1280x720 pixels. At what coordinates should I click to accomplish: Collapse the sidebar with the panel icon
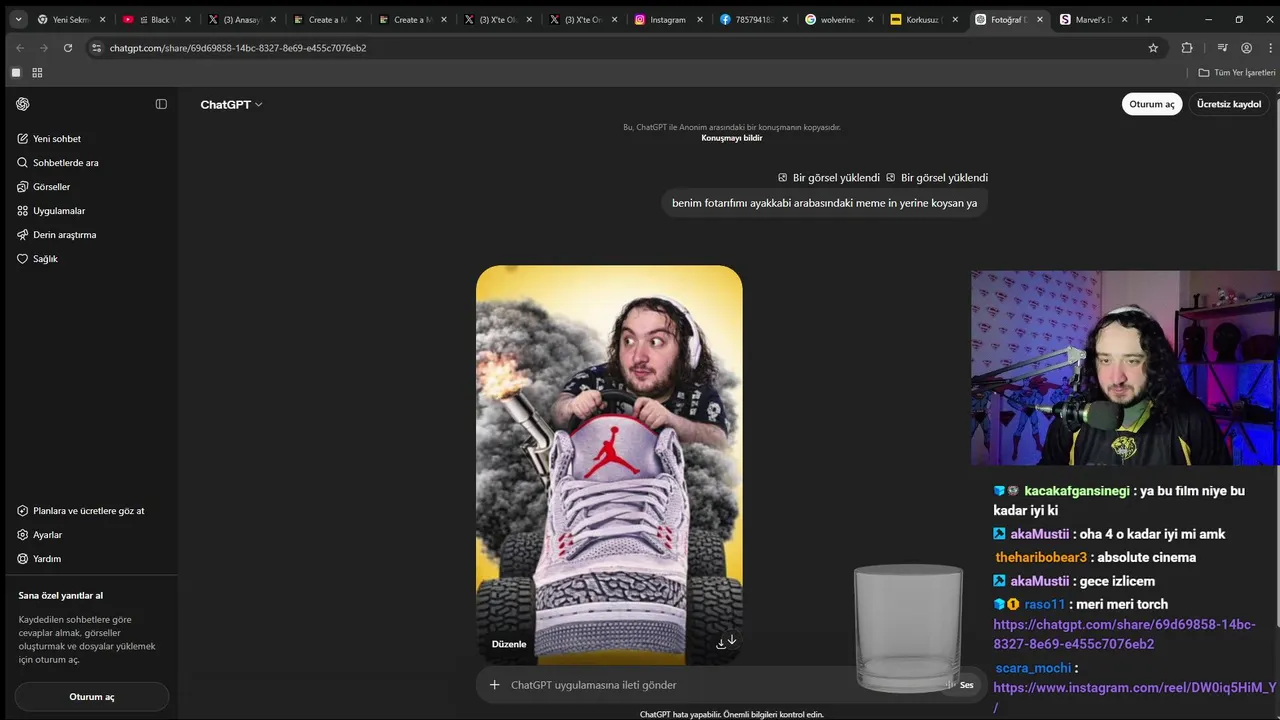tap(161, 104)
